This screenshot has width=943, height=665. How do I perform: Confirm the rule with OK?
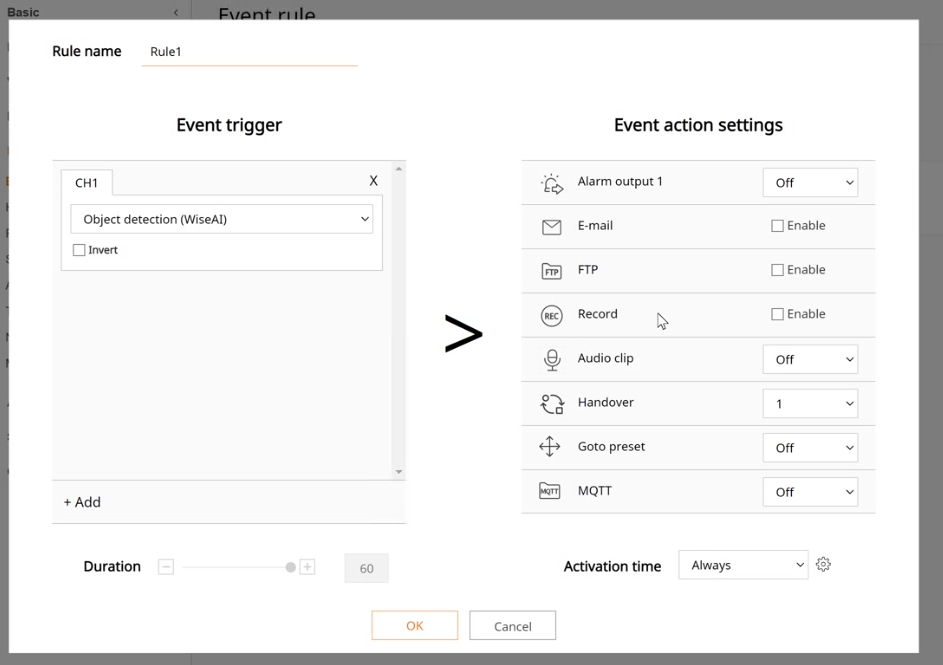[414, 626]
